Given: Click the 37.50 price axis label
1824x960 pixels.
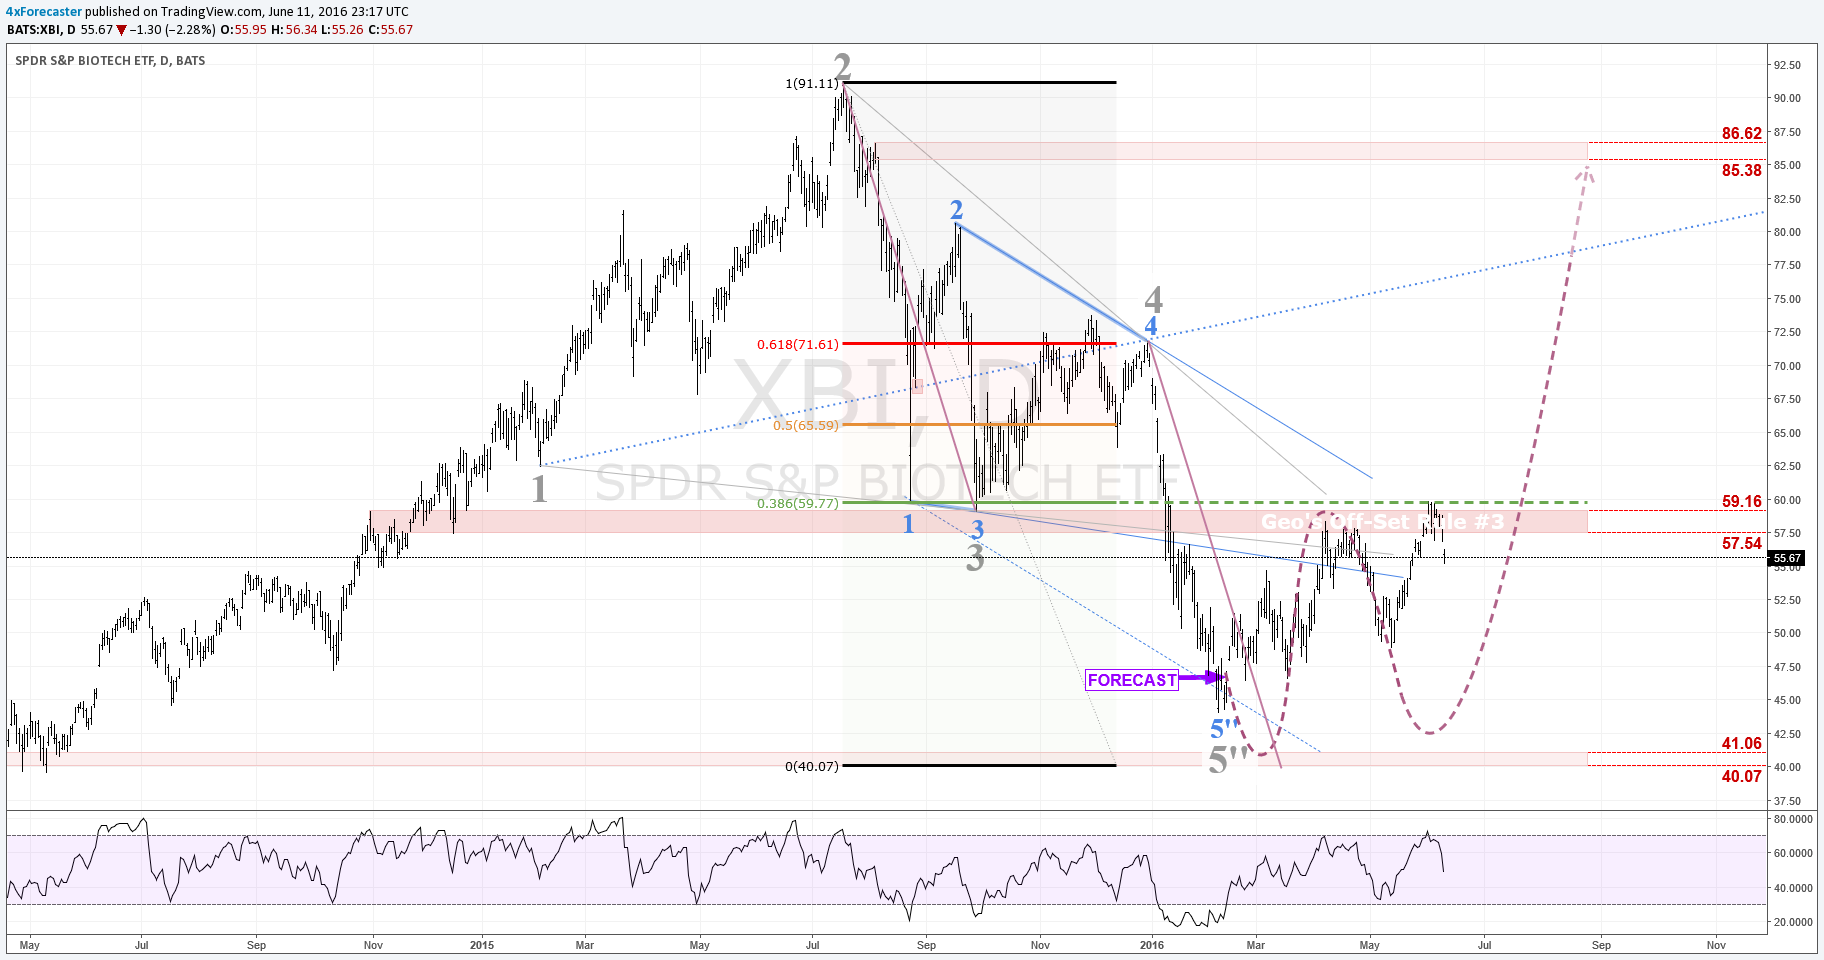Looking at the screenshot, I should [x=1787, y=801].
